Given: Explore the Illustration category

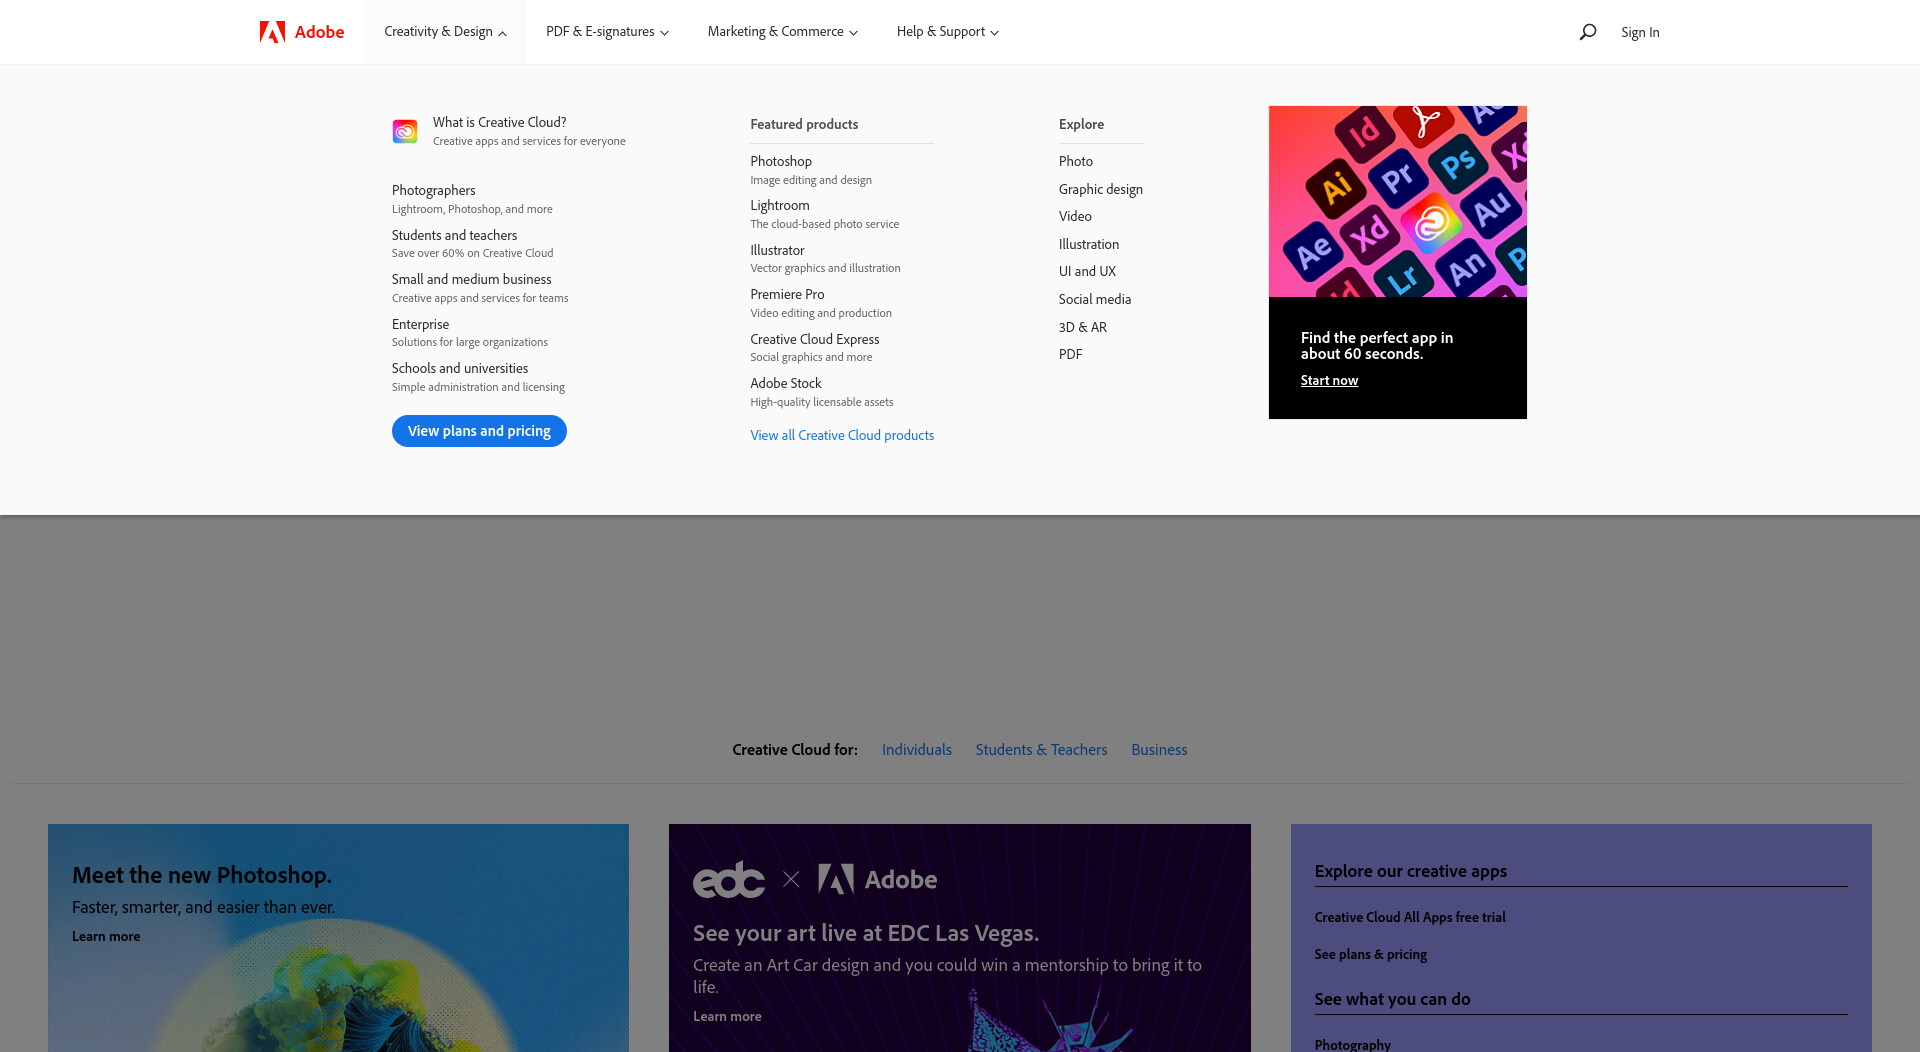Looking at the screenshot, I should [x=1089, y=244].
